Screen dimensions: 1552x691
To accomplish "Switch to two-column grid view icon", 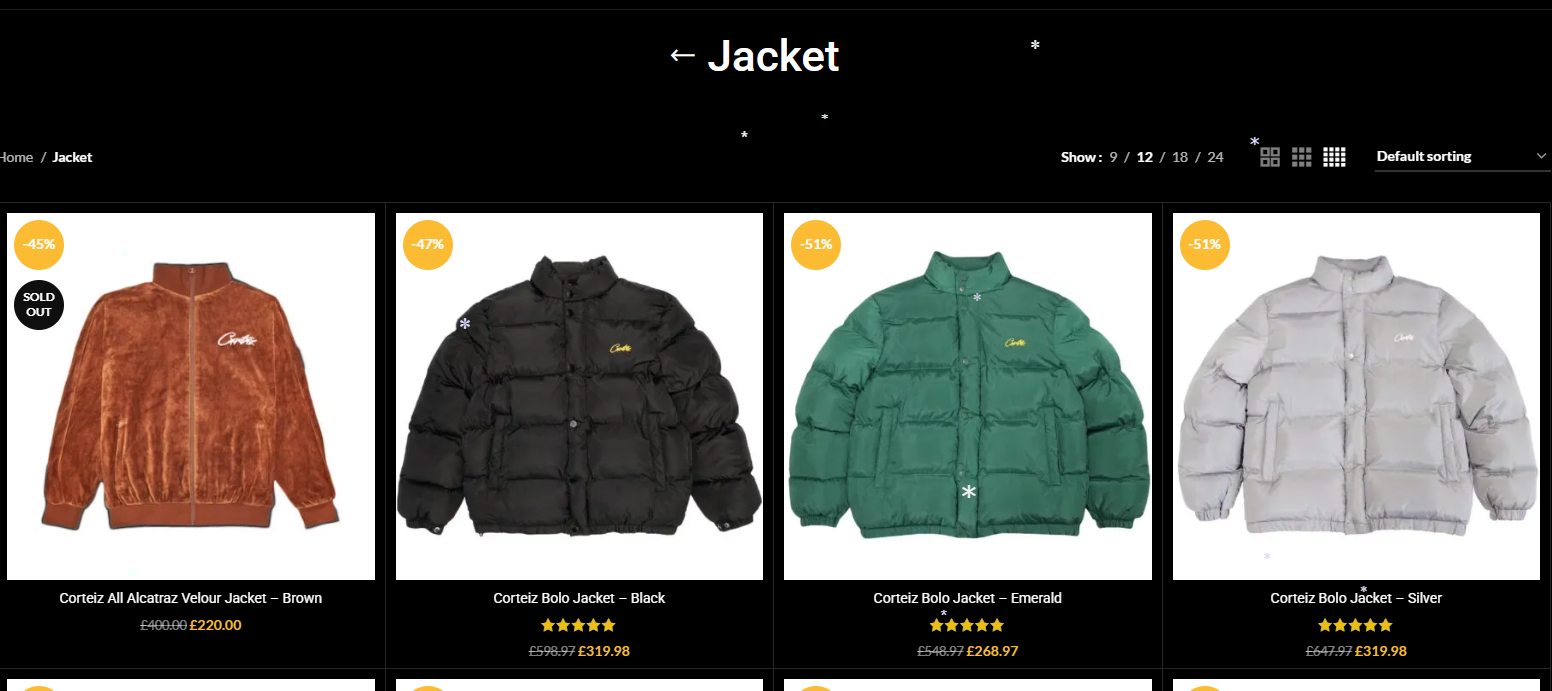I will (x=1270, y=157).
